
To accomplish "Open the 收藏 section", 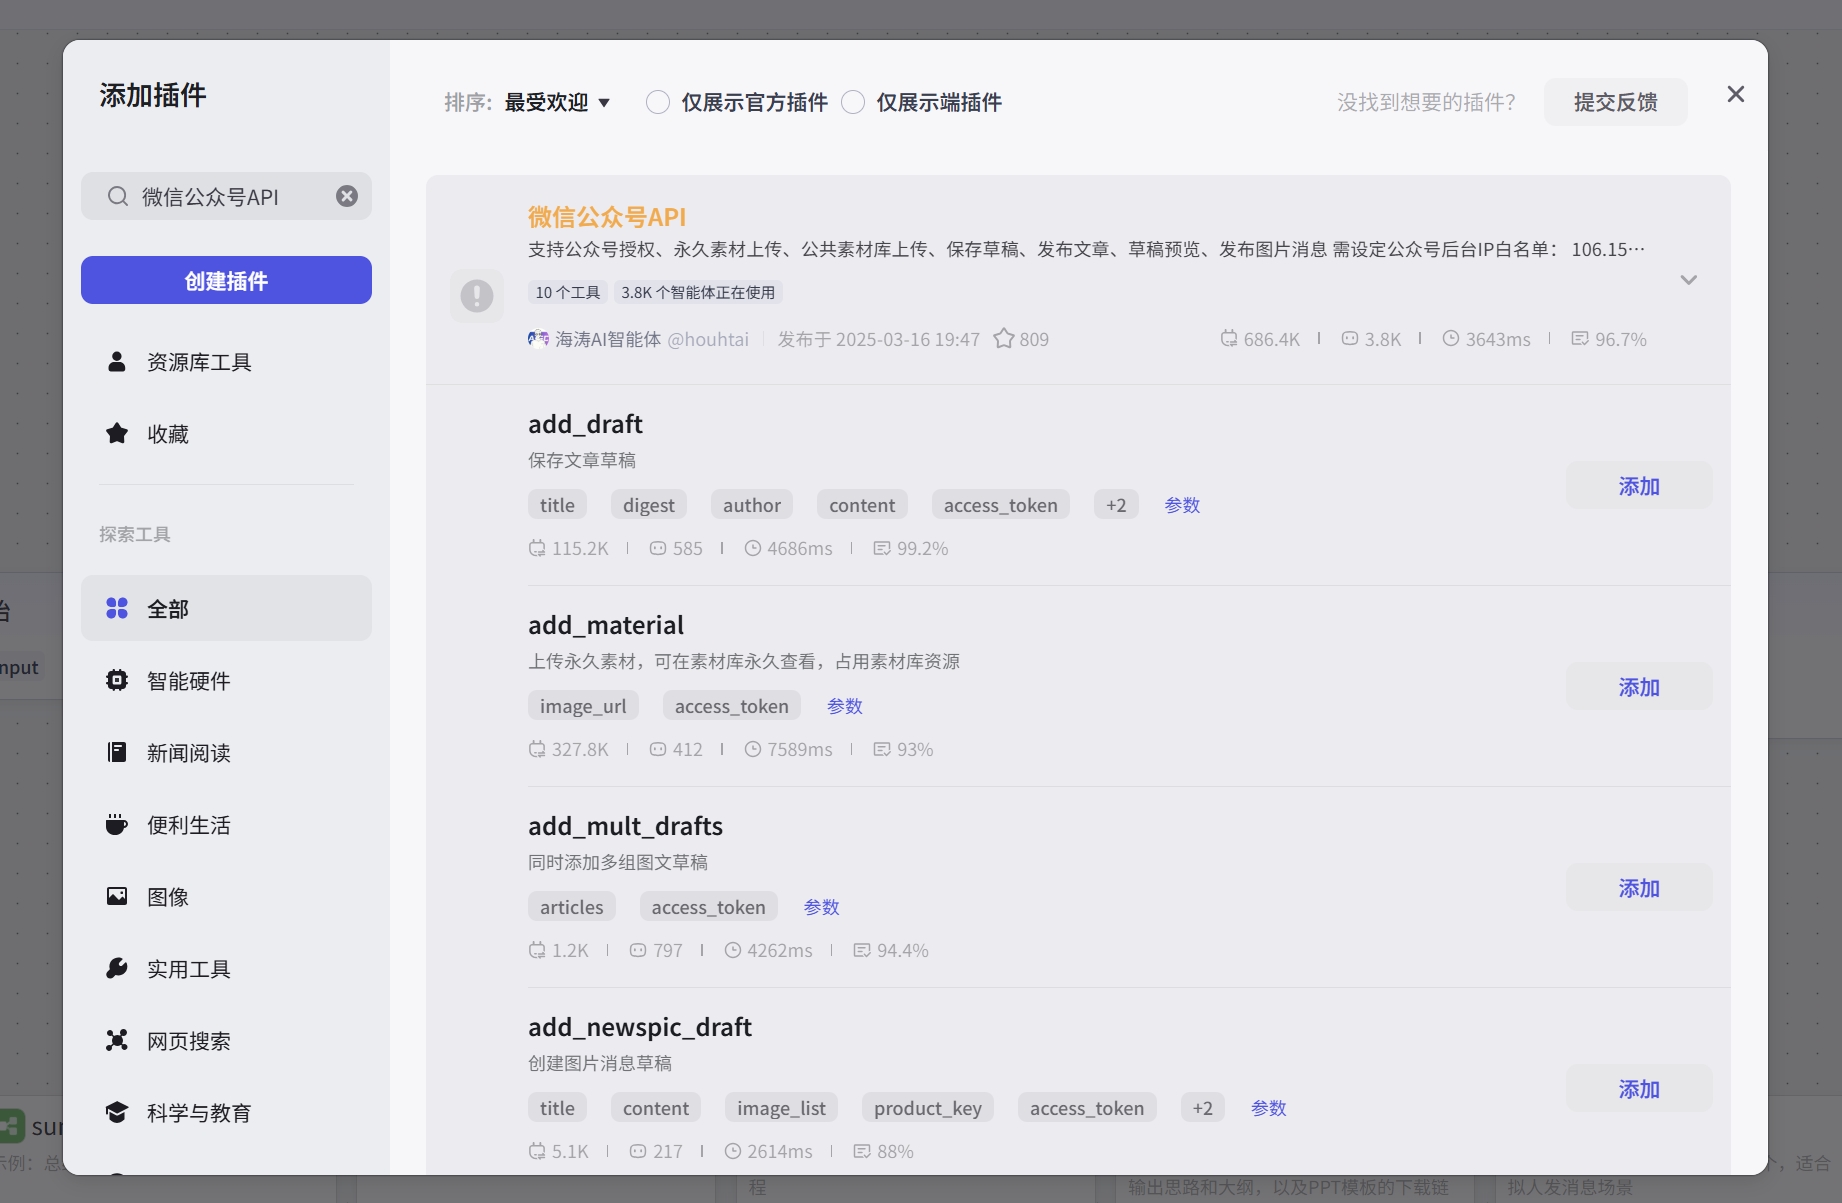I will point(226,434).
